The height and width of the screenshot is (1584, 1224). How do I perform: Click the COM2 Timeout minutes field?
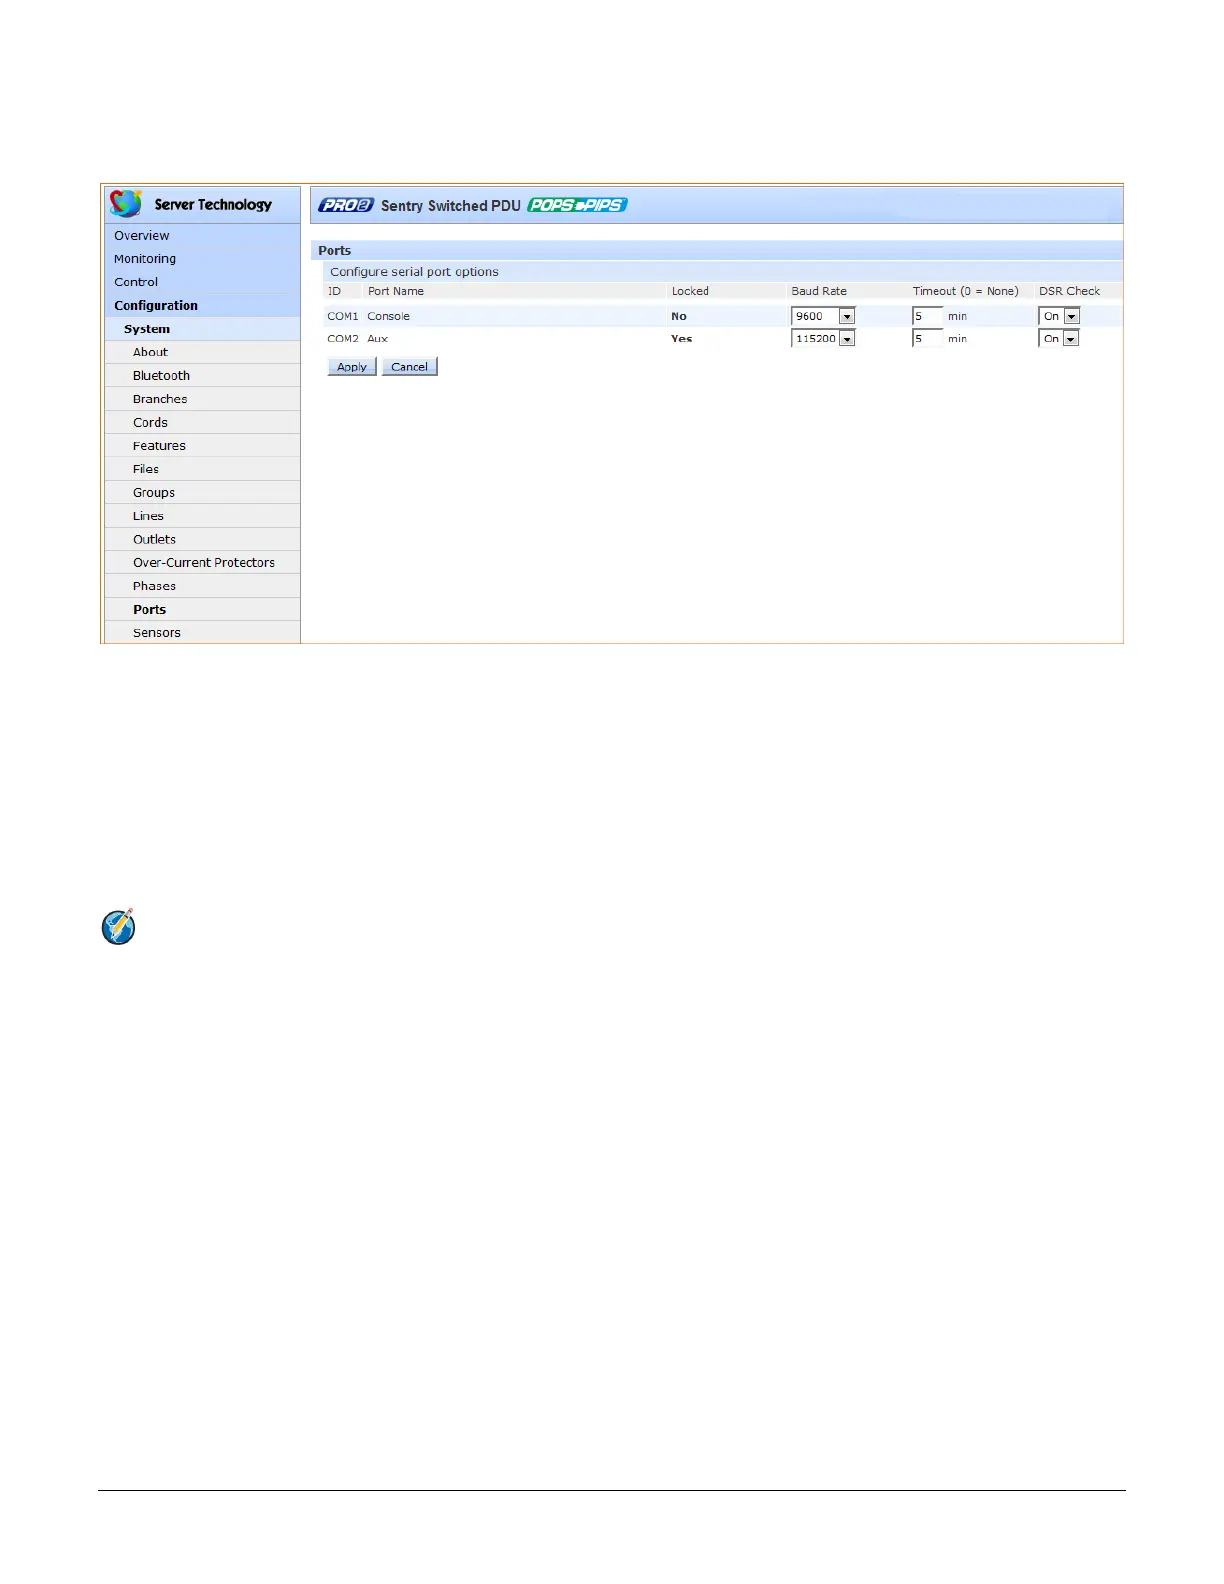[927, 339]
